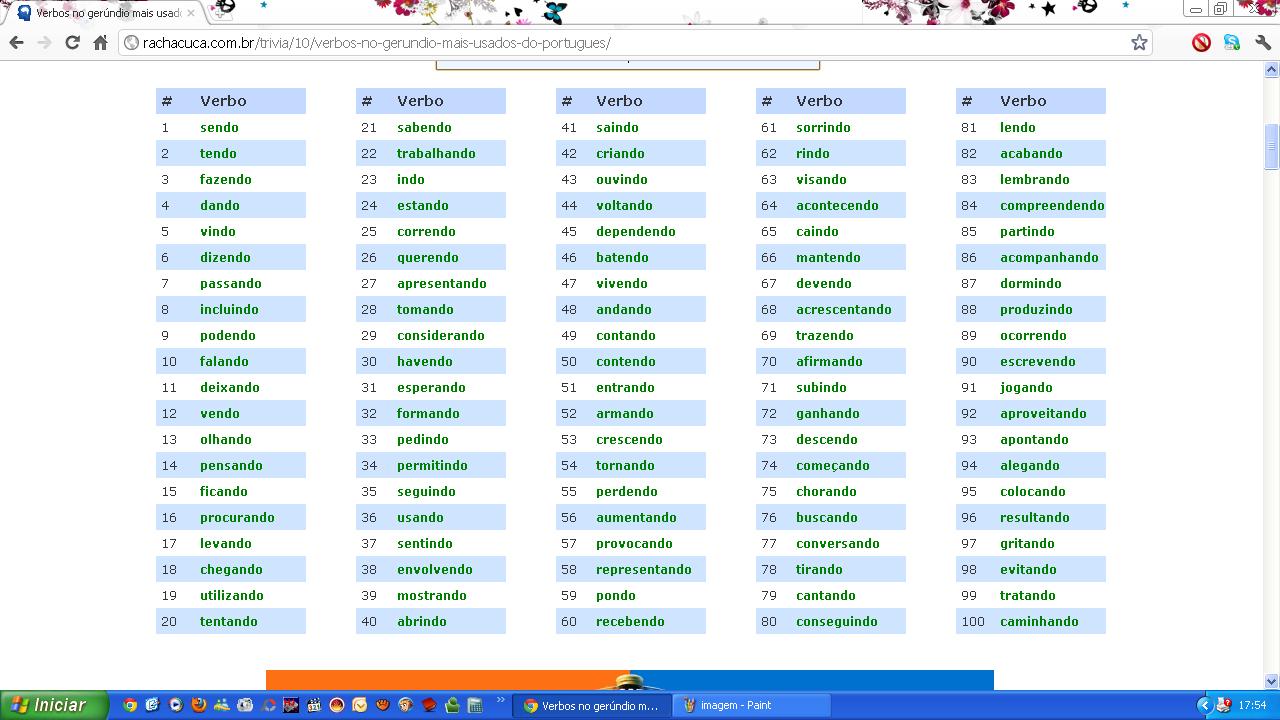This screenshot has height=720, width=1280.
Task: Expand hidden system tray icons
Action: [1204, 705]
